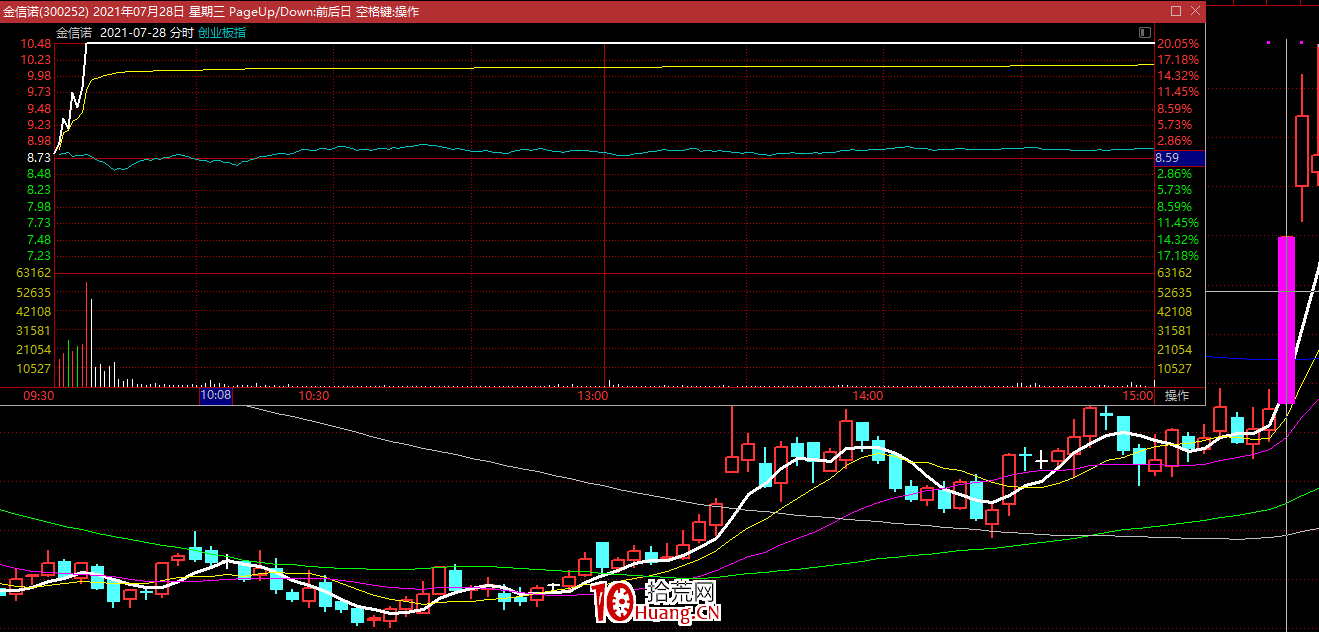Maximize the intraday chart popup window
The width and height of the screenshot is (1319, 632).
[x=1175, y=11]
